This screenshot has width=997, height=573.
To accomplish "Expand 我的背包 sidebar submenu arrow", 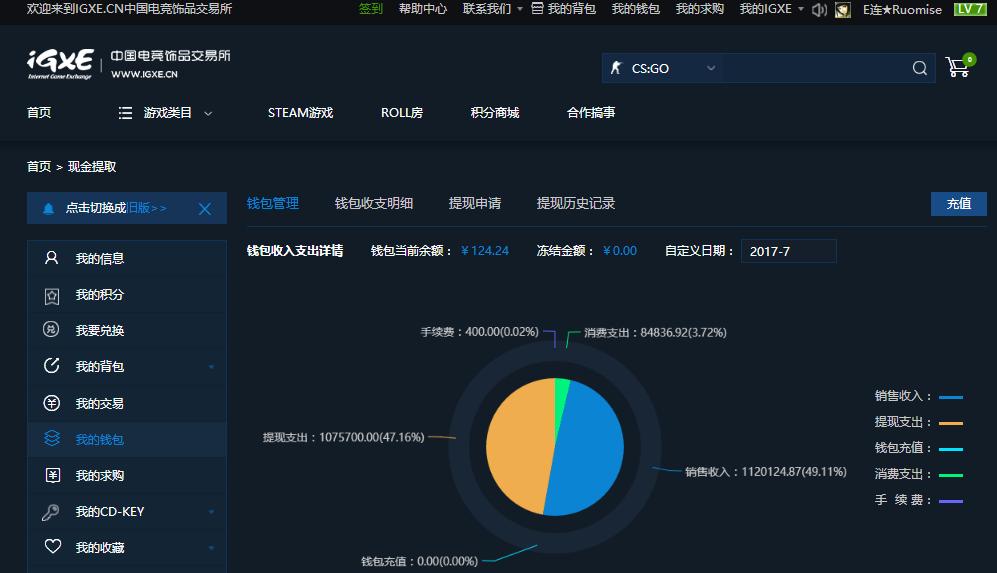I will 211,367.
